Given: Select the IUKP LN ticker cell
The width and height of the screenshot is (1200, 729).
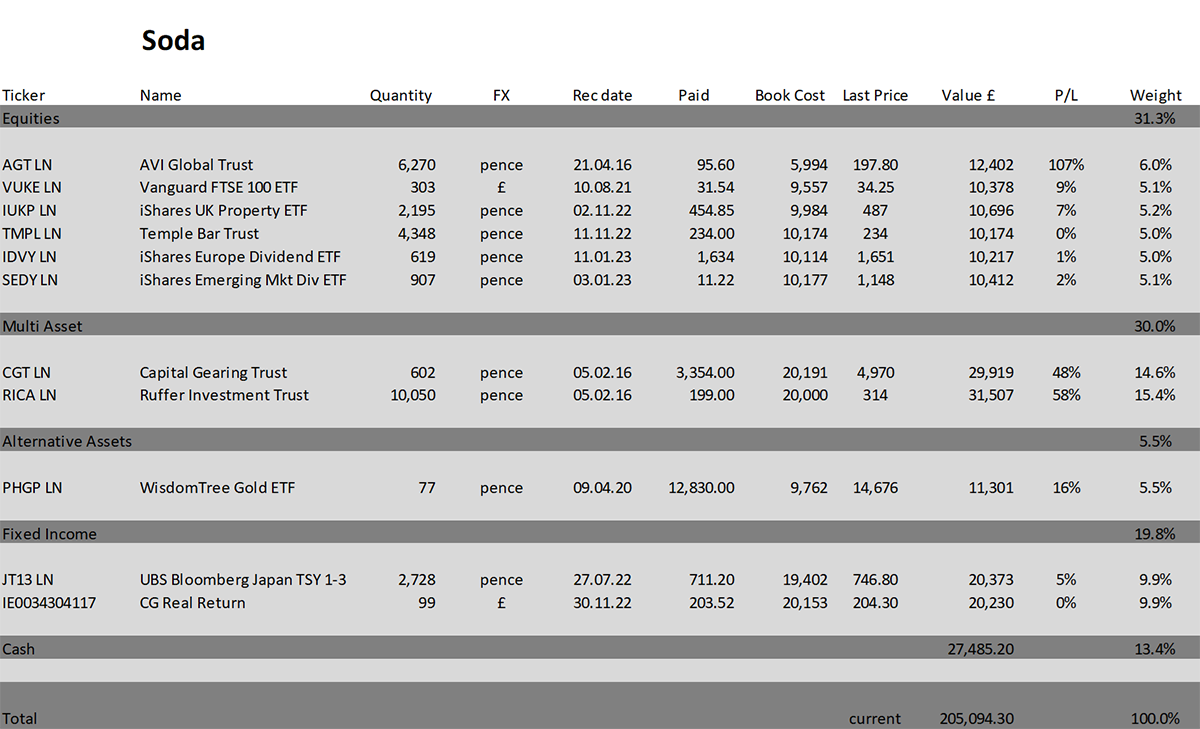Looking at the screenshot, I should click(30, 211).
